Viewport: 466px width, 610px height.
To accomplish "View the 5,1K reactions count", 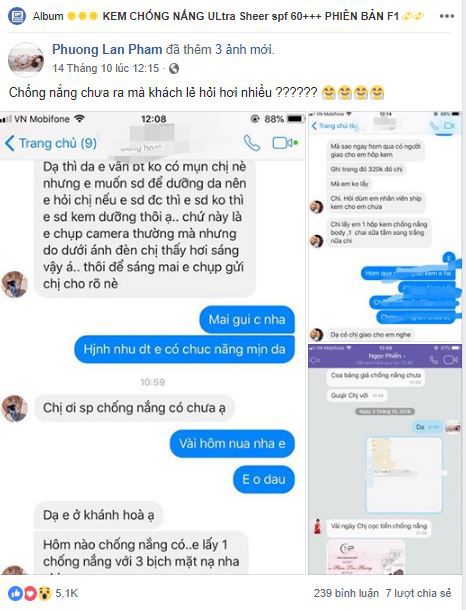I will [x=67, y=593].
